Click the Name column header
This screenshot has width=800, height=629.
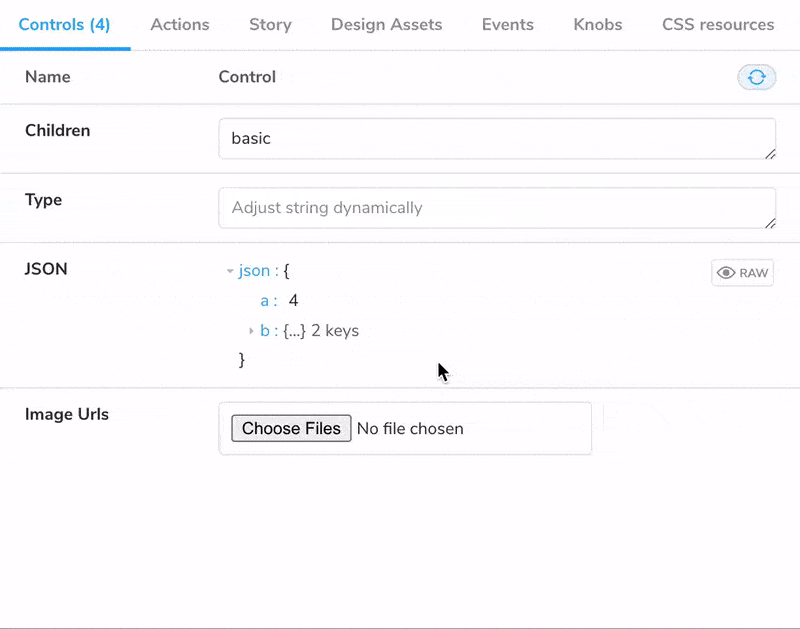[48, 77]
